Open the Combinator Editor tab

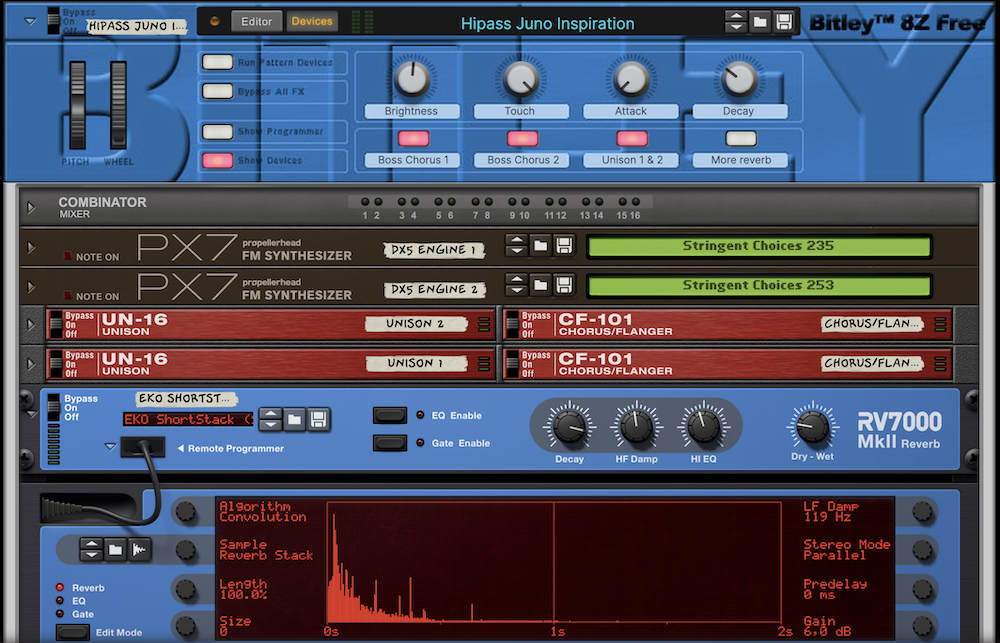point(256,22)
